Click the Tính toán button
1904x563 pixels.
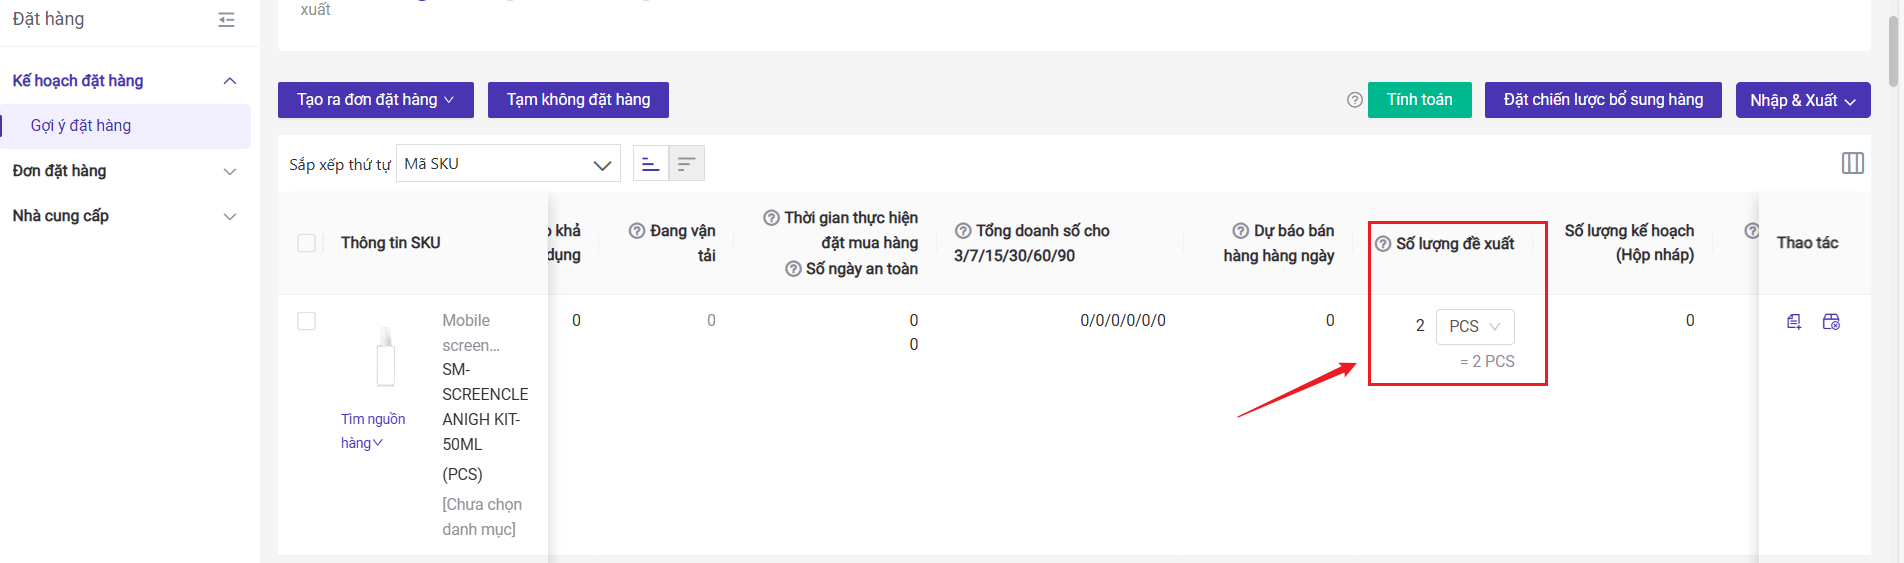coord(1420,100)
